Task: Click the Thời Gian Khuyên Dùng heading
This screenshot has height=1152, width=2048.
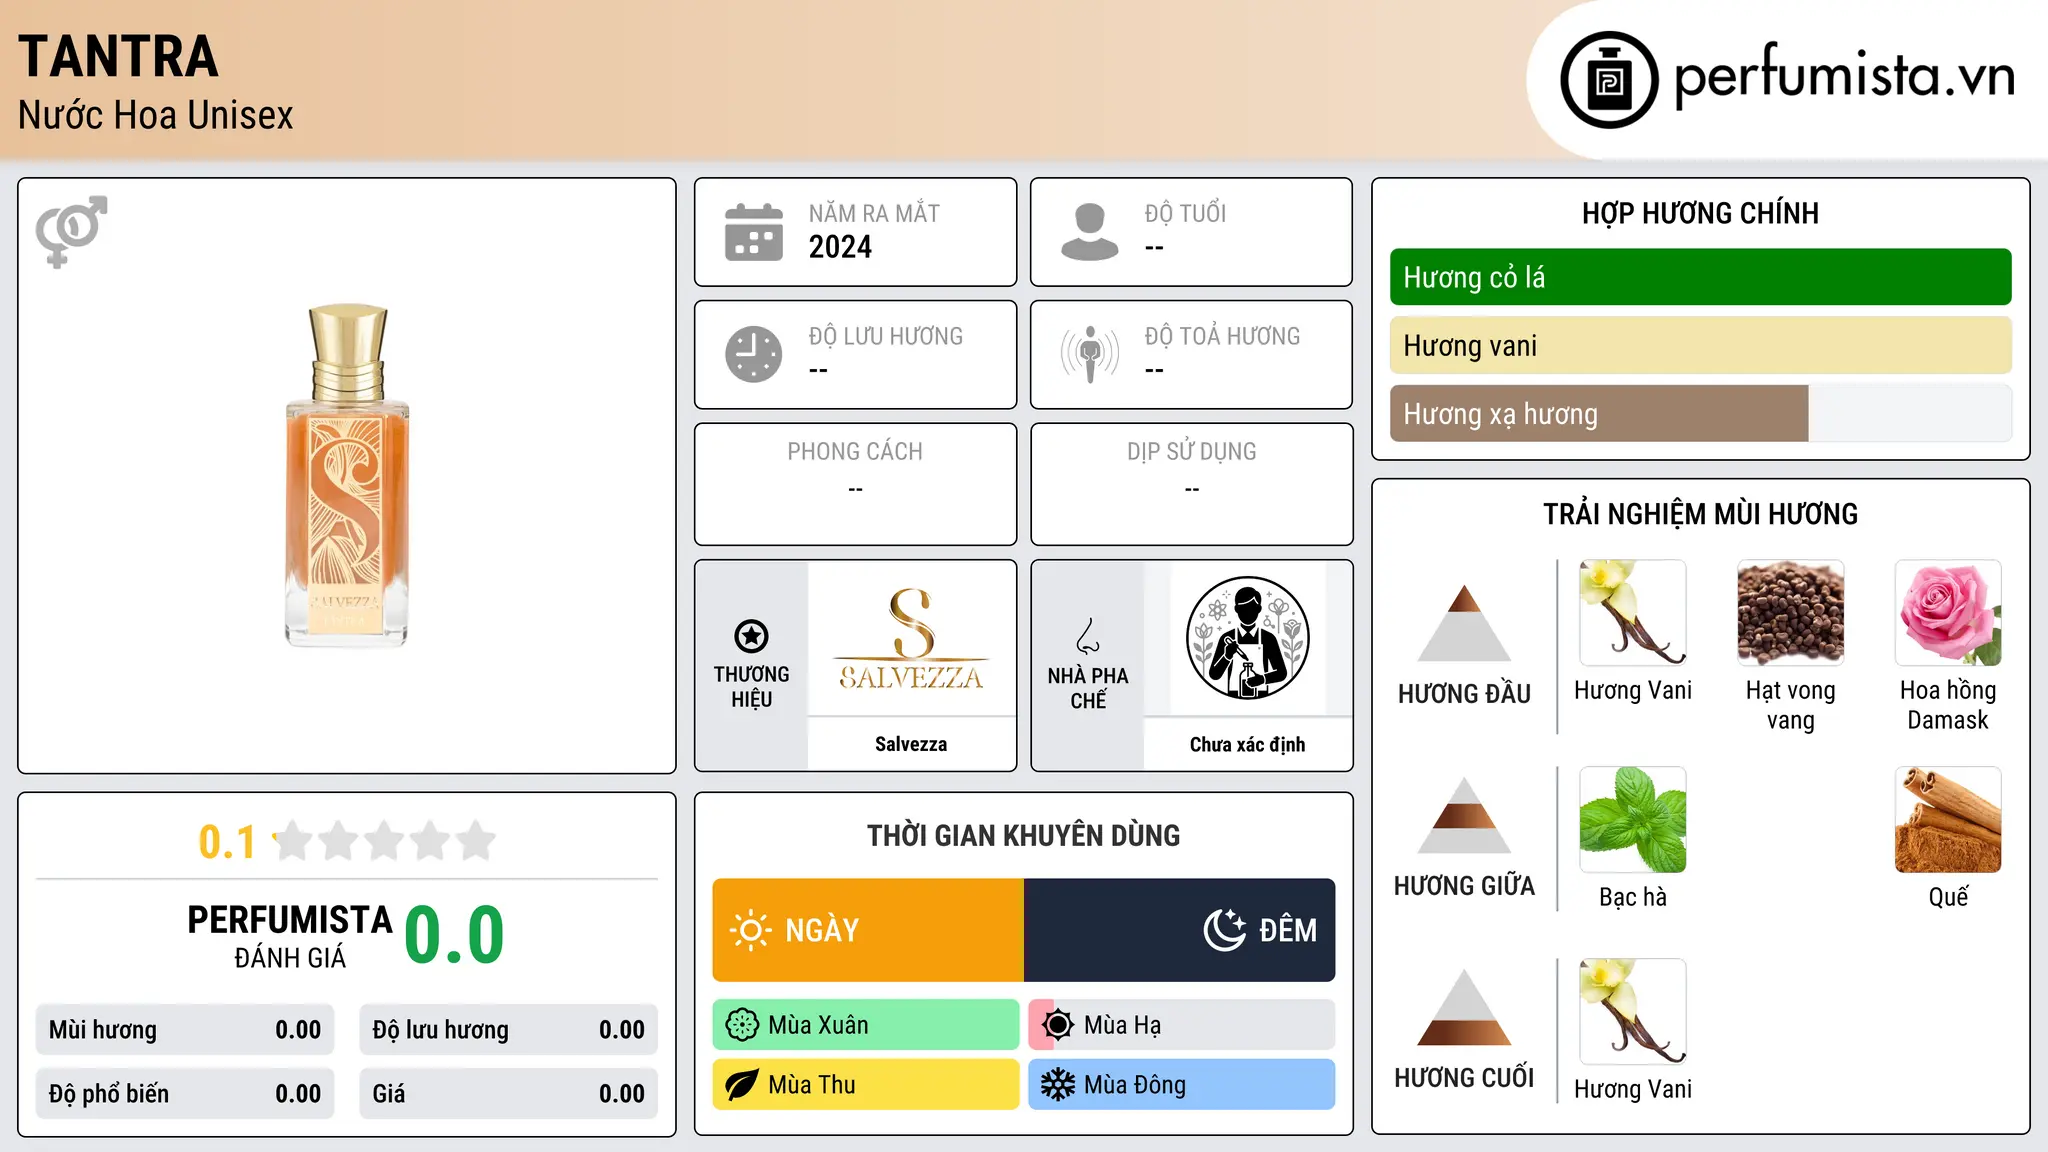Action: point(1024,835)
